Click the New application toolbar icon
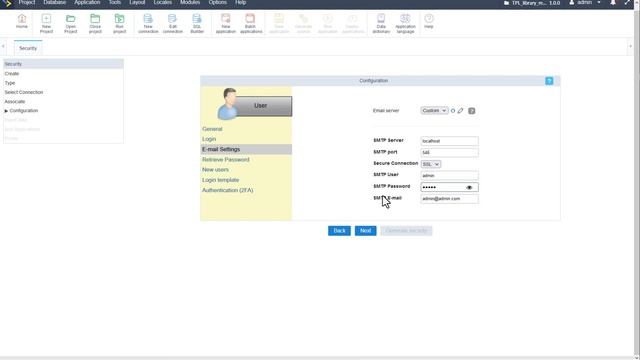Image resolution: width=640 pixels, height=360 pixels. point(225,24)
